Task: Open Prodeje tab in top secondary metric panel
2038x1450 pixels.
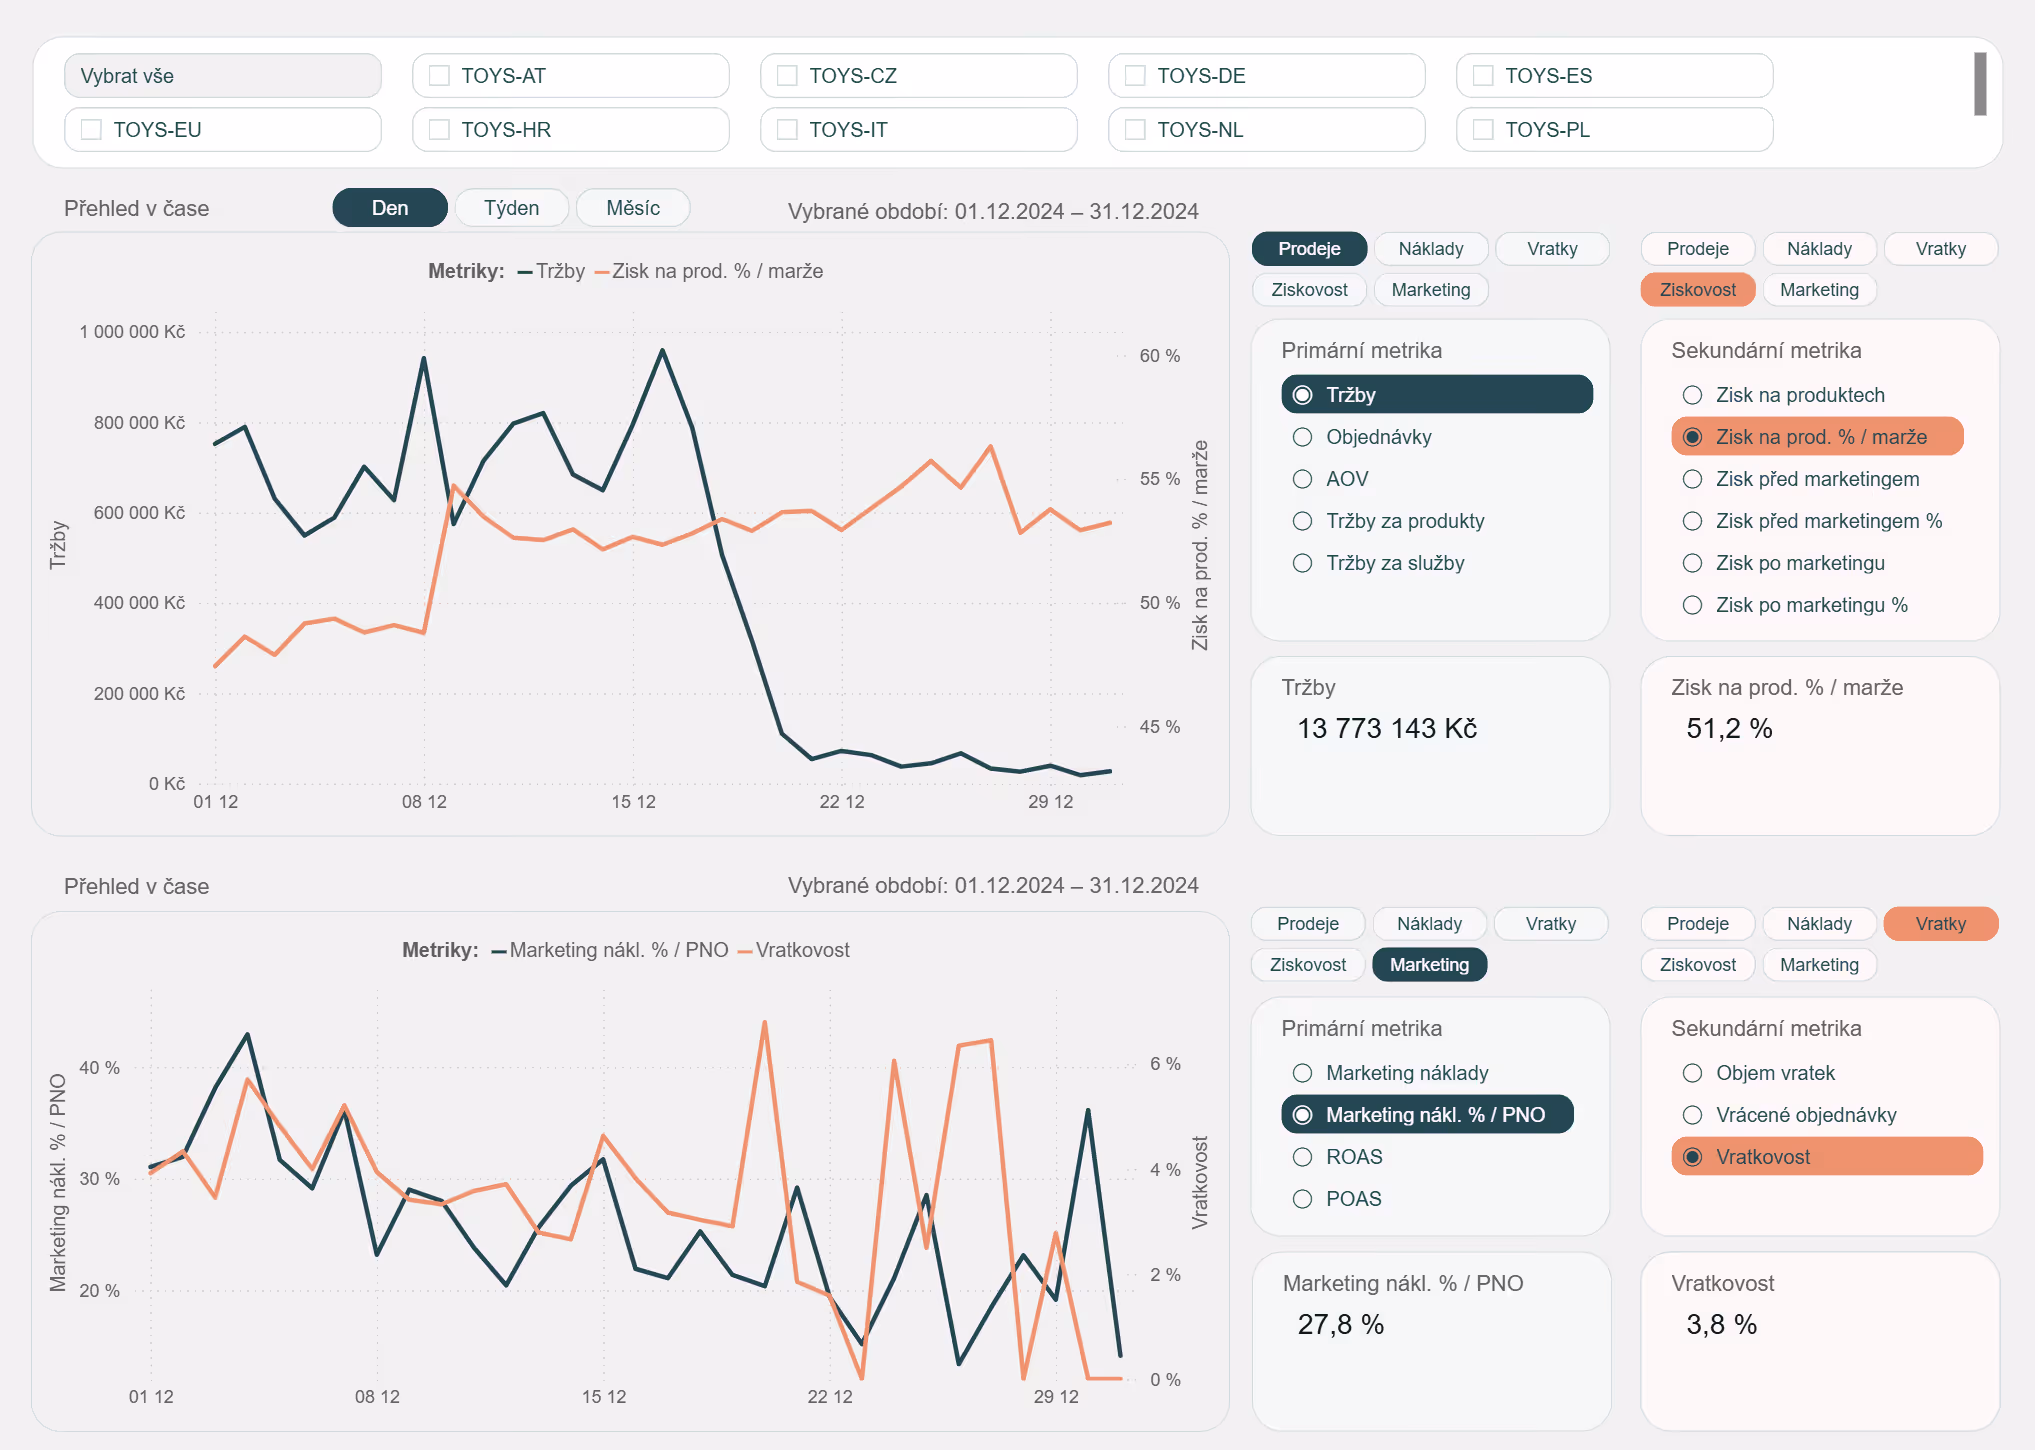Action: 1698,249
